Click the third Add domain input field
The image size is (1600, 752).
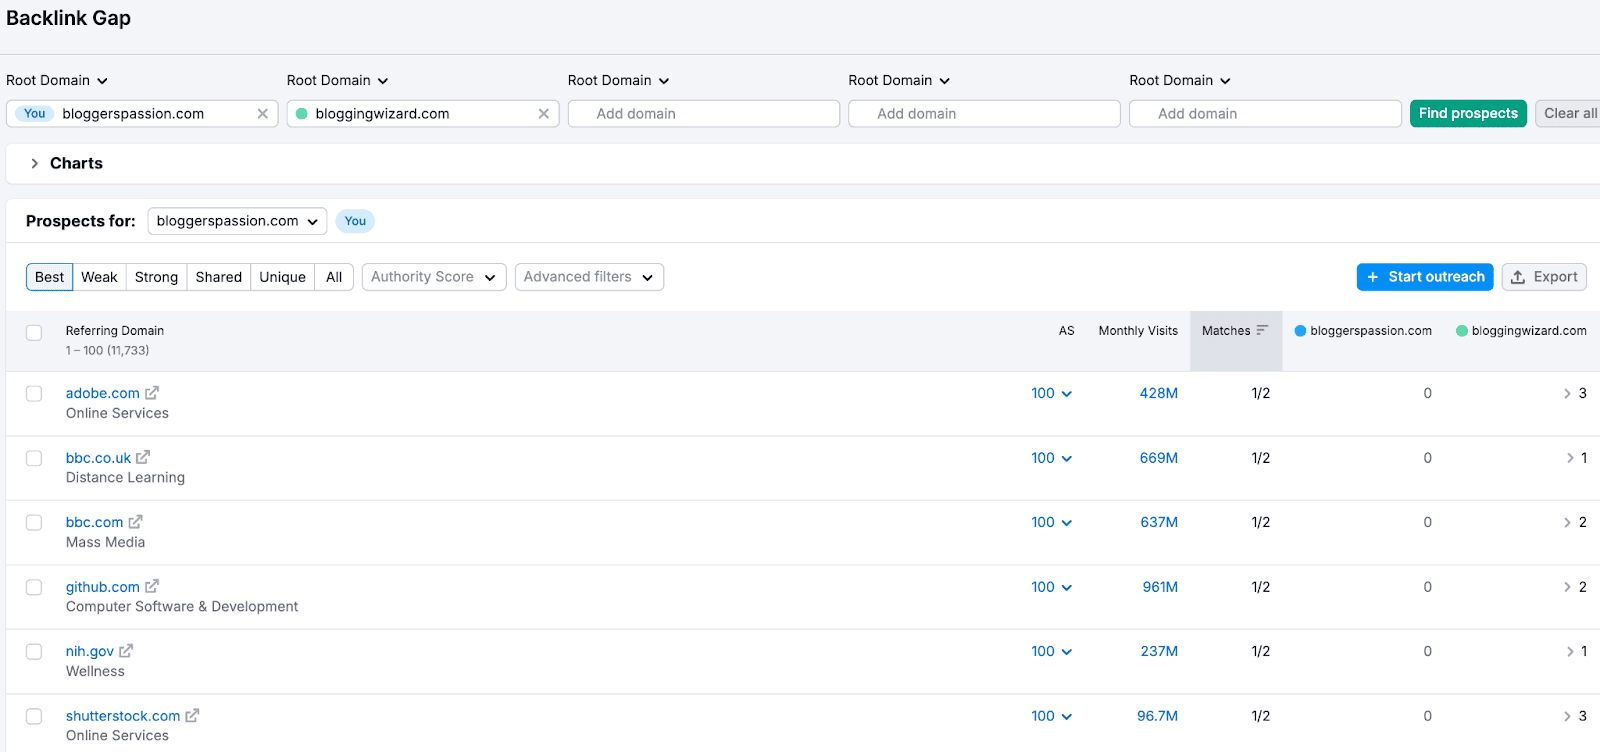click(x=1264, y=114)
